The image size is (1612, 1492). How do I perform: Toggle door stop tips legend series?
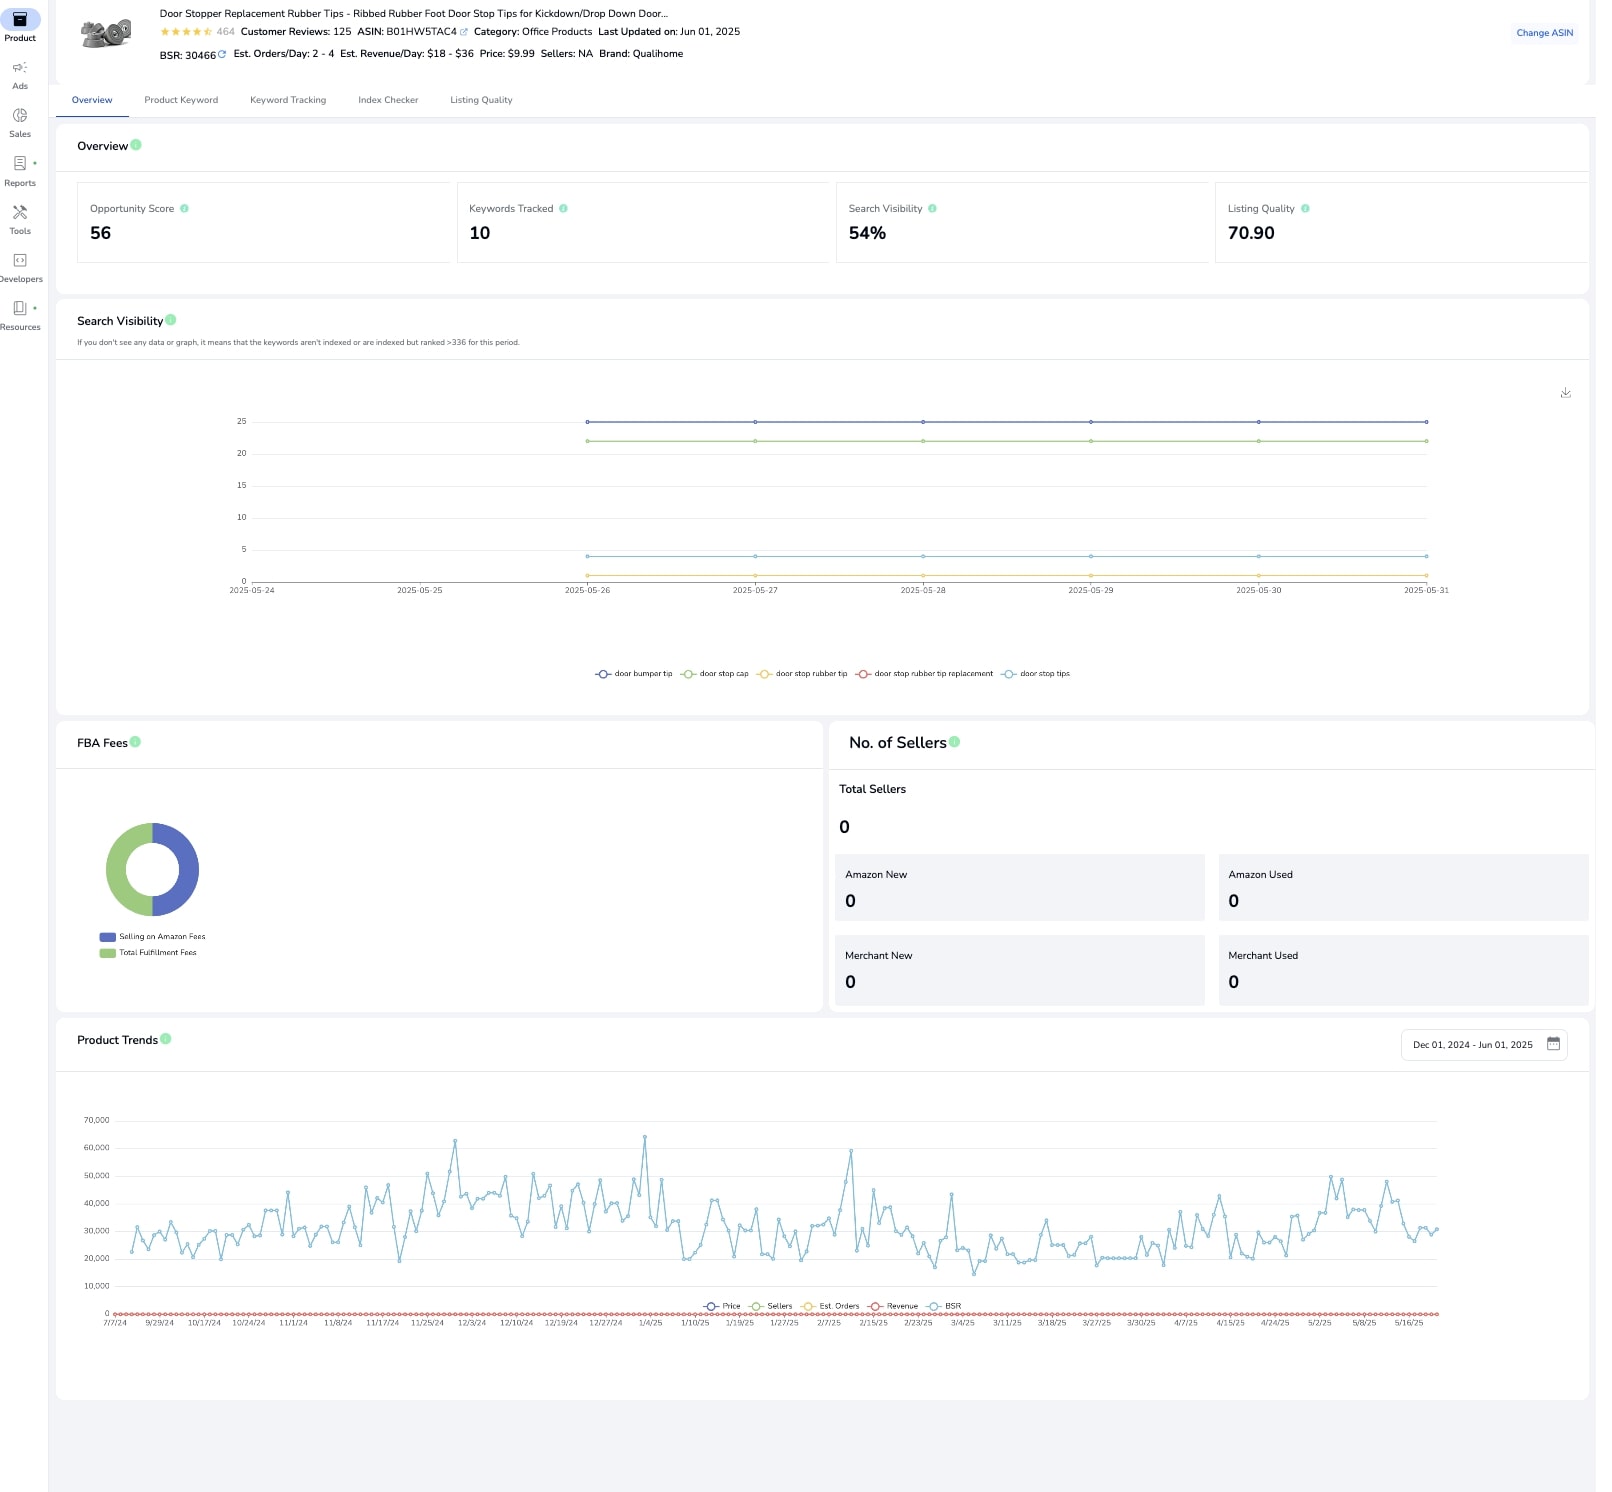[x=1035, y=674]
